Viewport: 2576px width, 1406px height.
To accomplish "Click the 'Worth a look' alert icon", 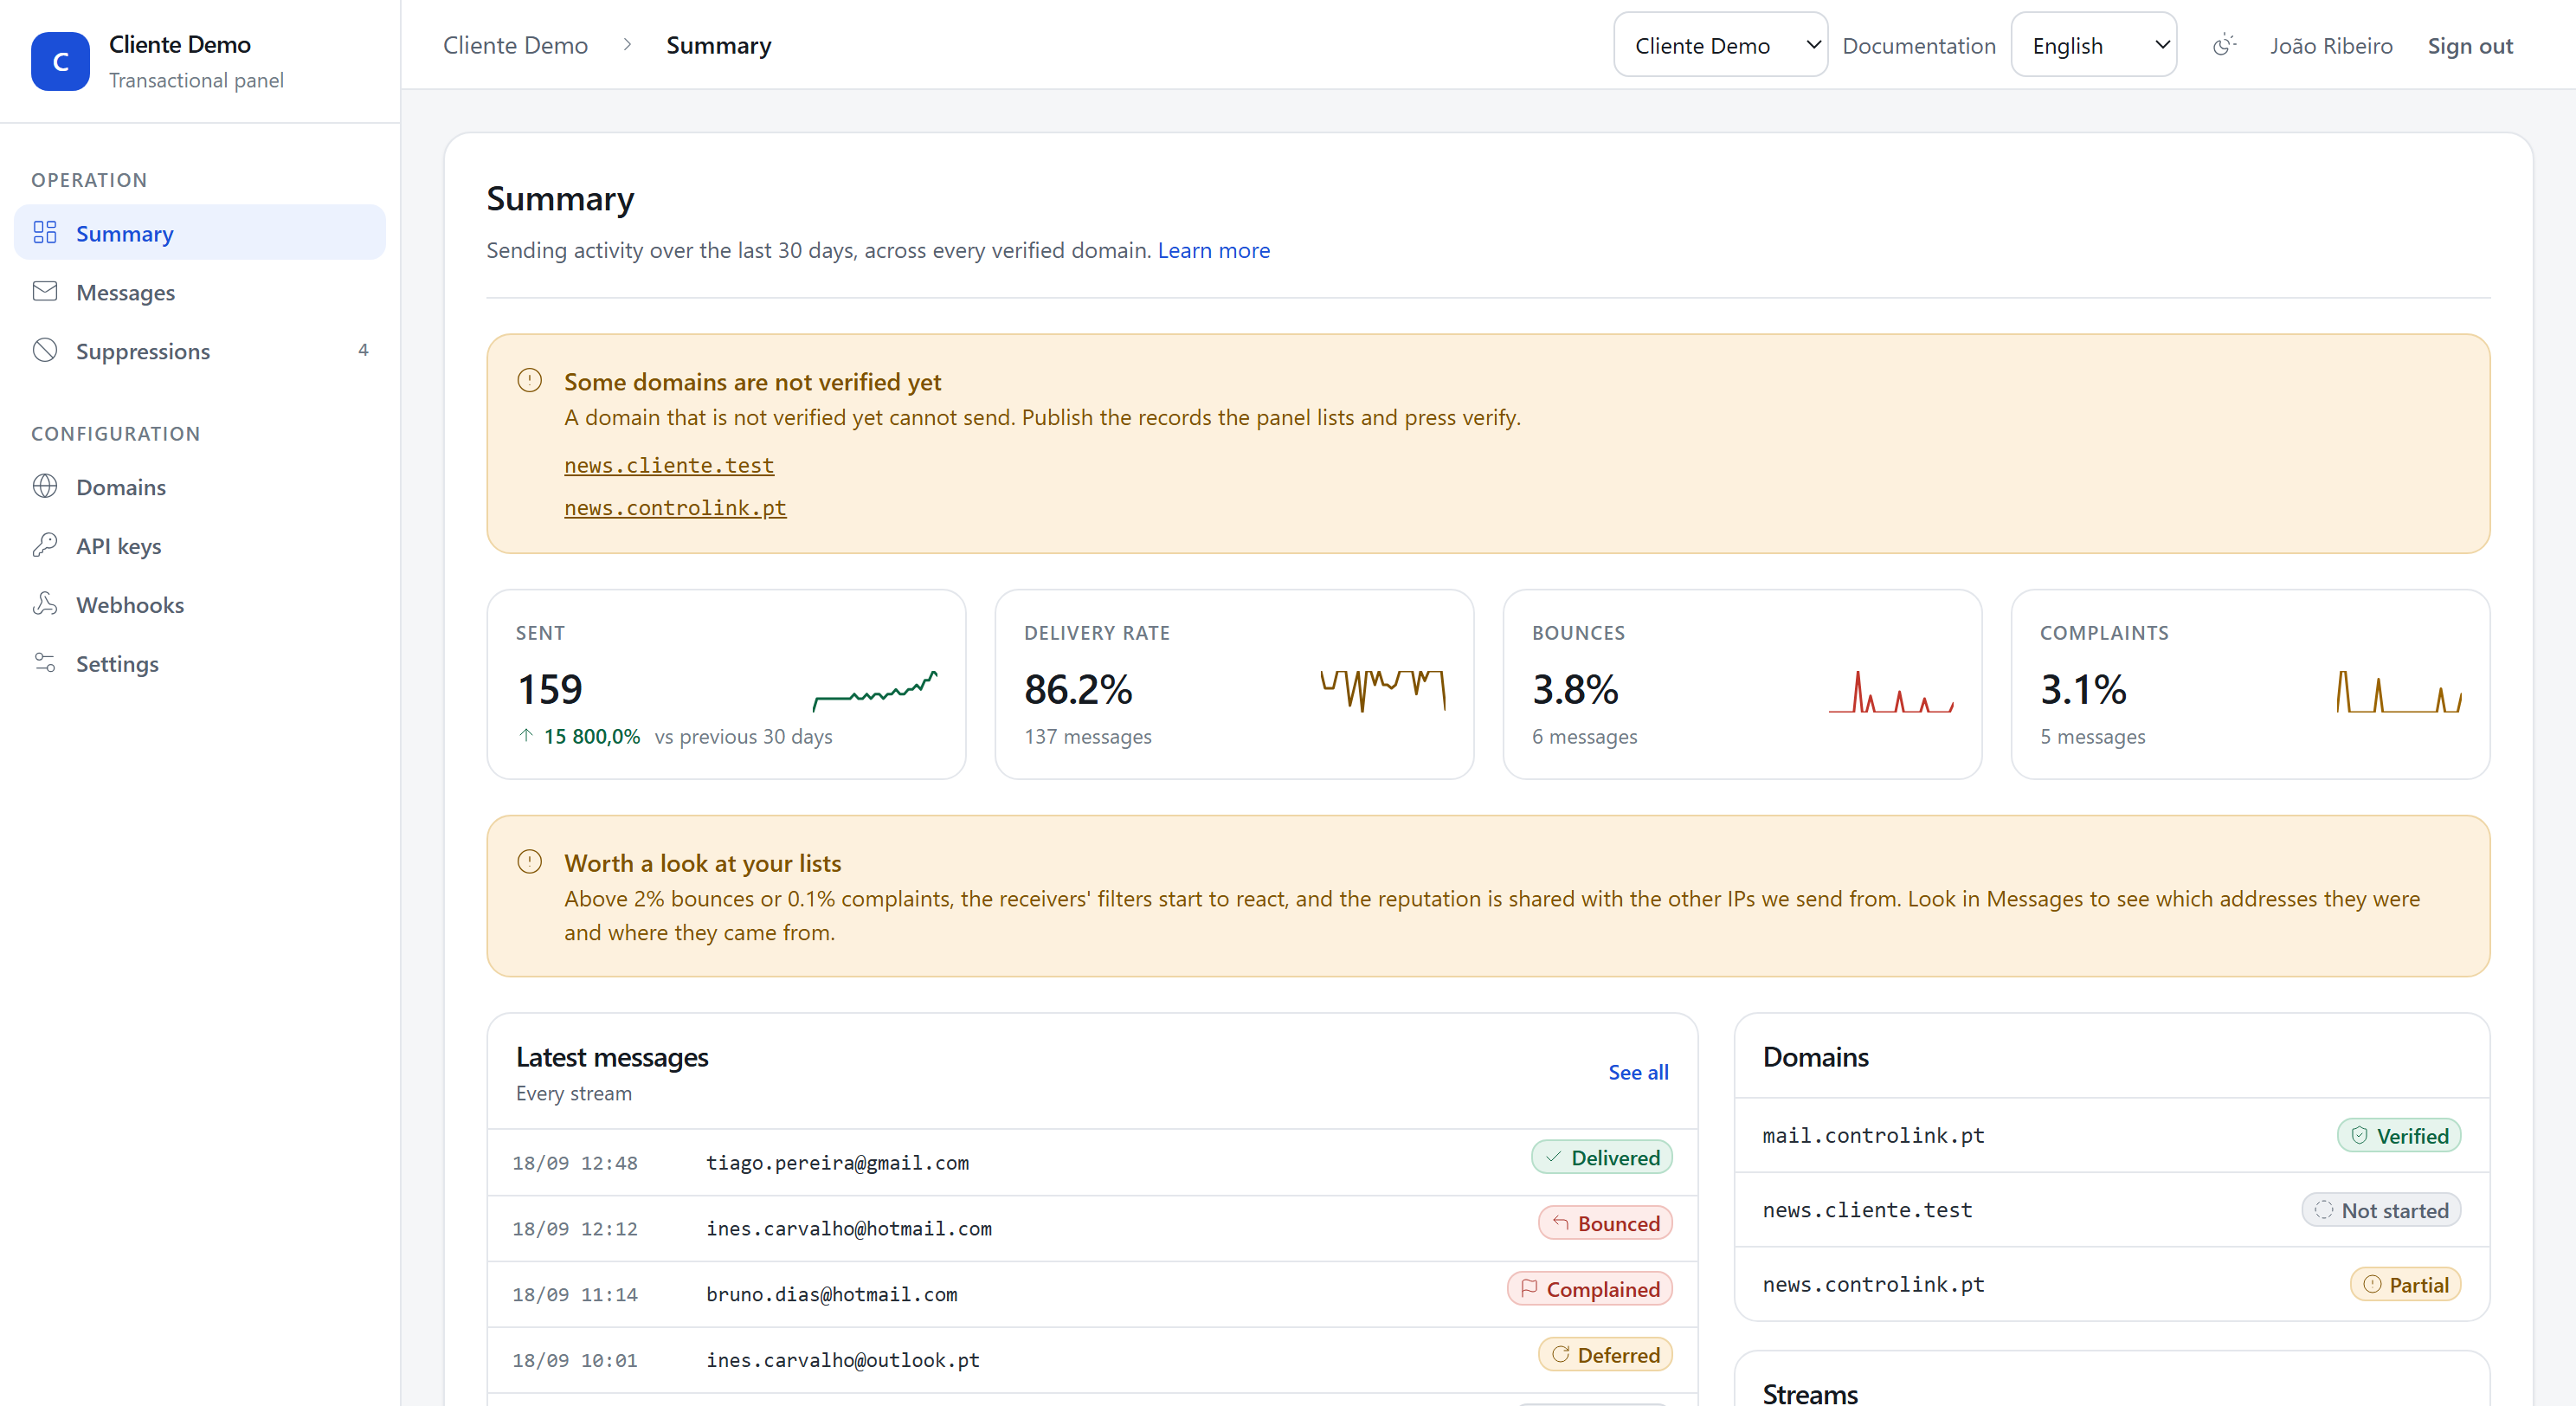I will pyautogui.click(x=530, y=862).
